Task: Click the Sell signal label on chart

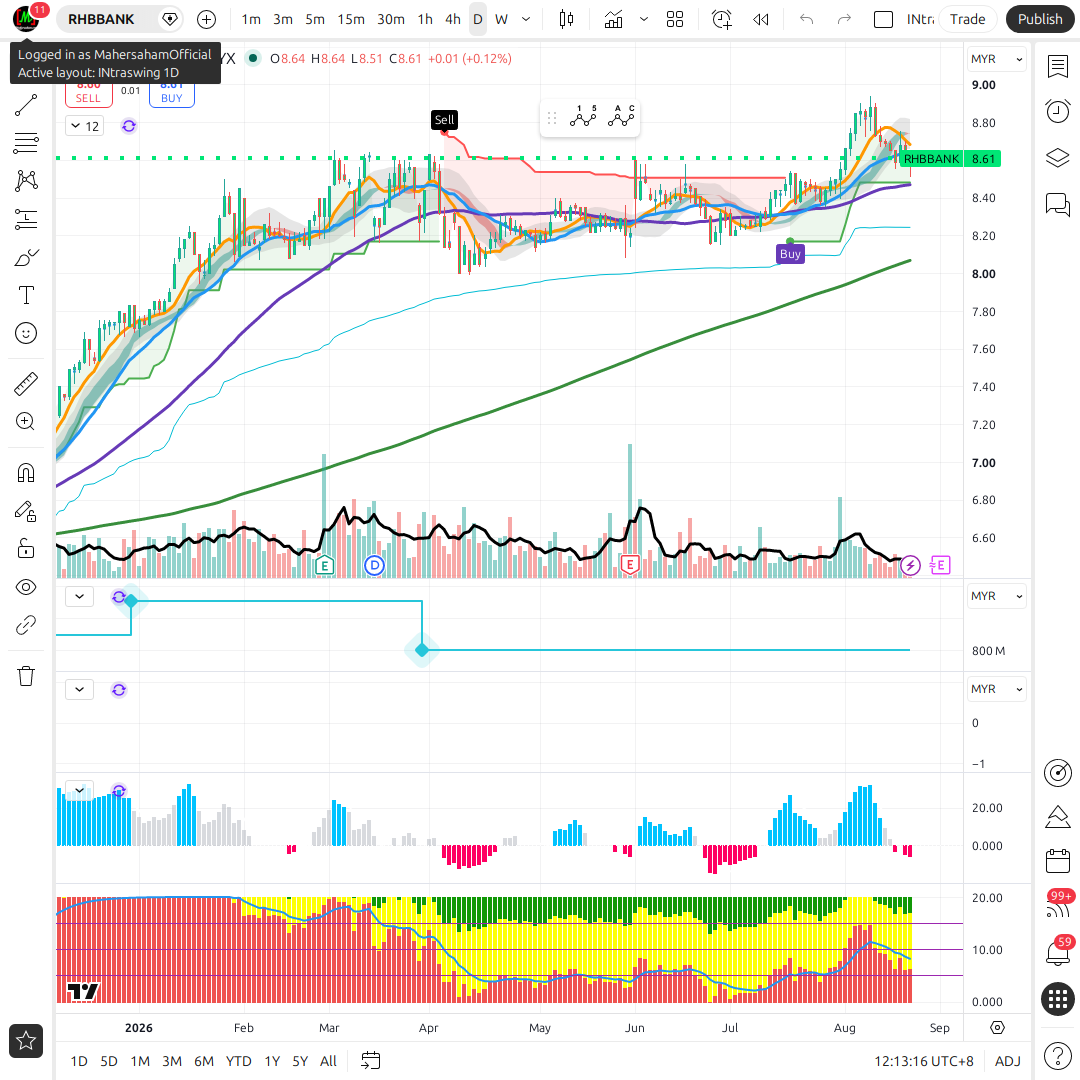Action: (444, 120)
